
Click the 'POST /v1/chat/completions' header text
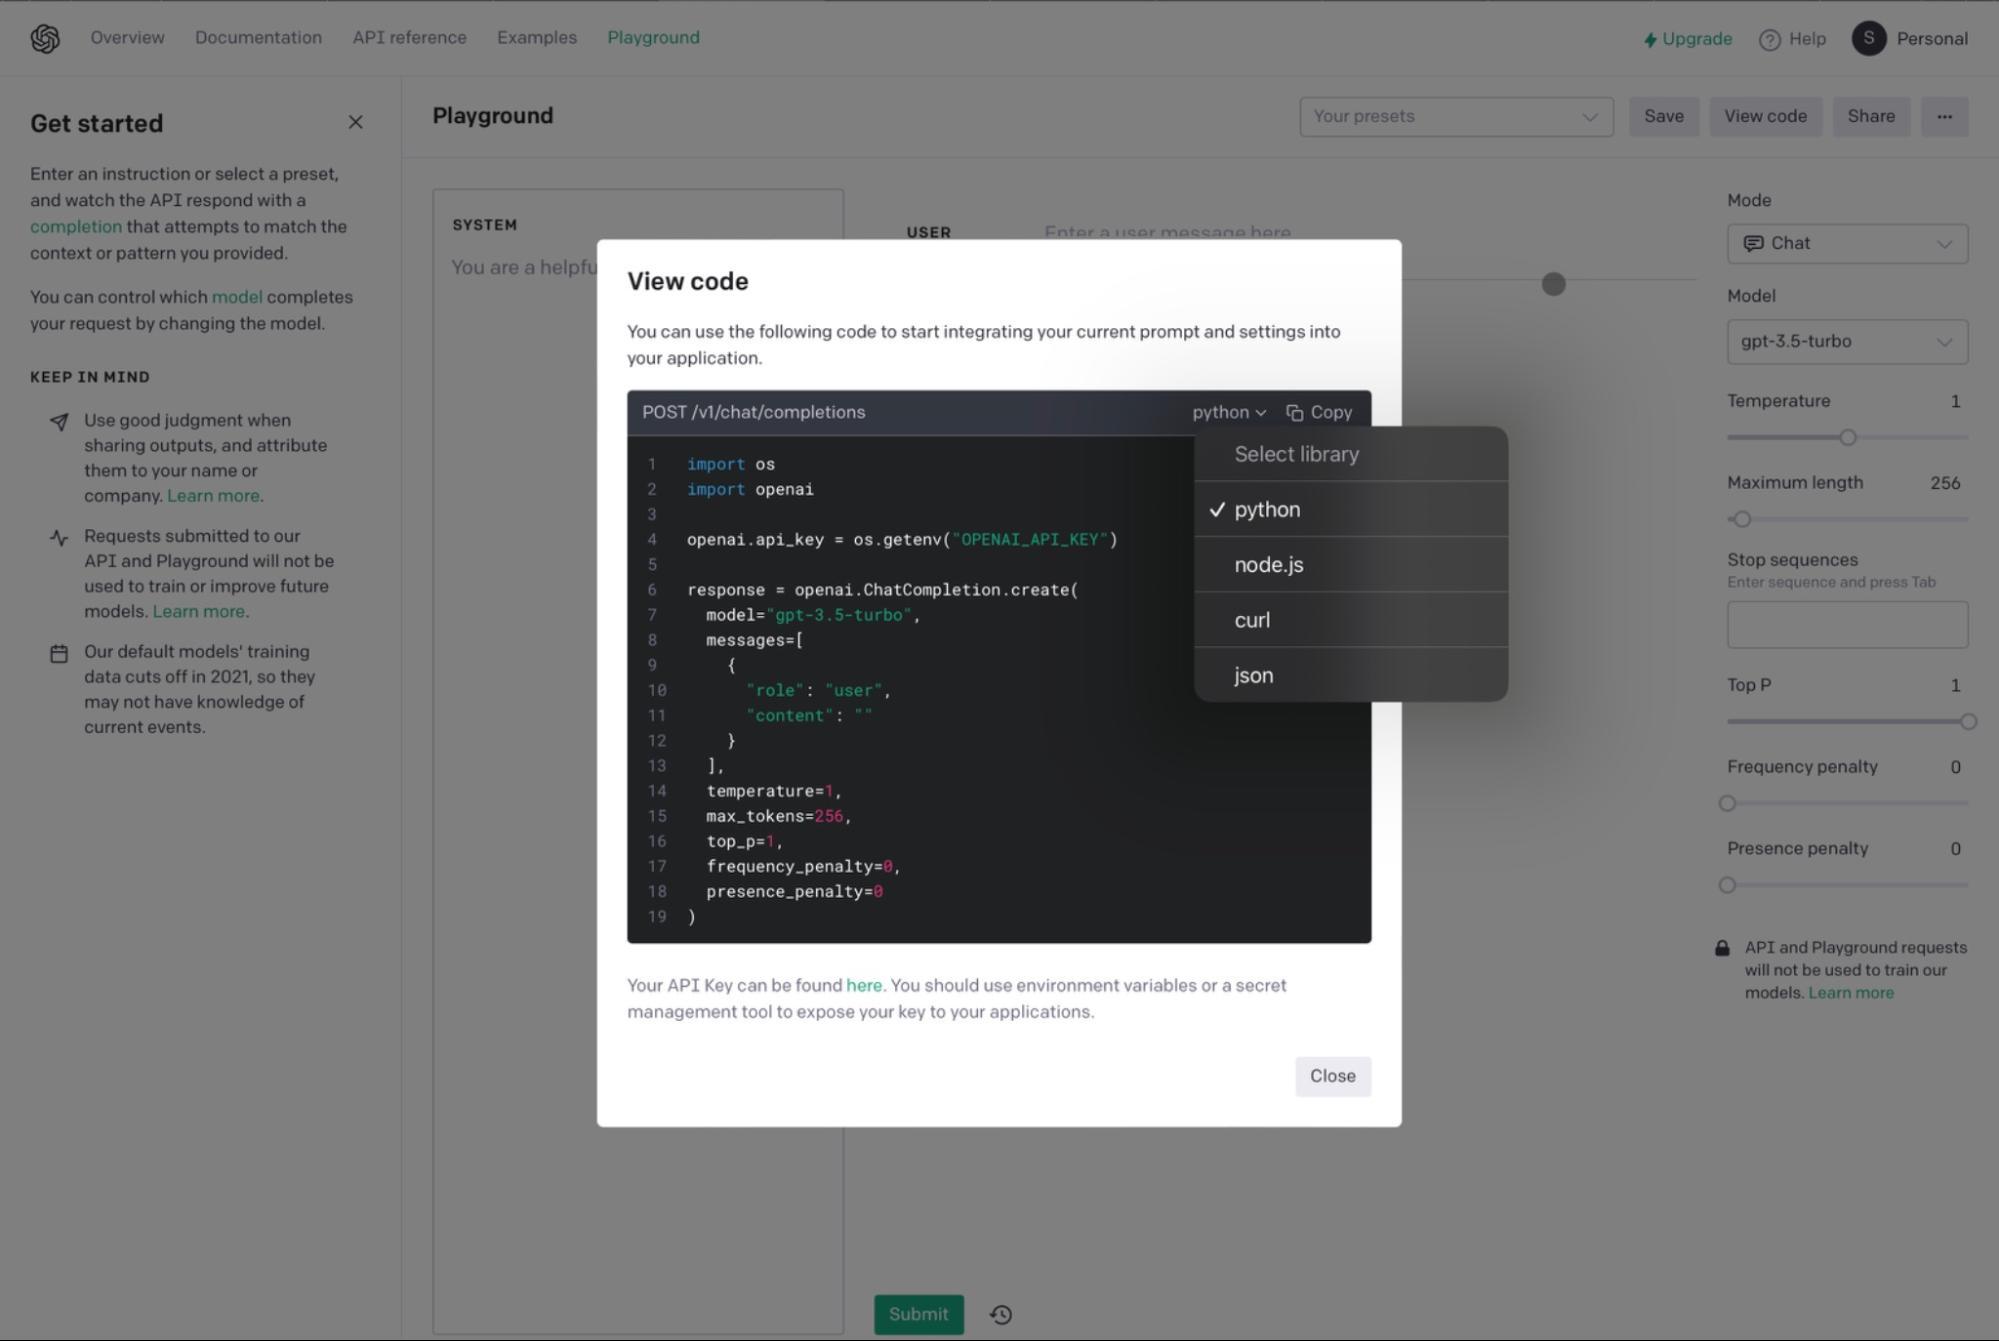(x=753, y=412)
